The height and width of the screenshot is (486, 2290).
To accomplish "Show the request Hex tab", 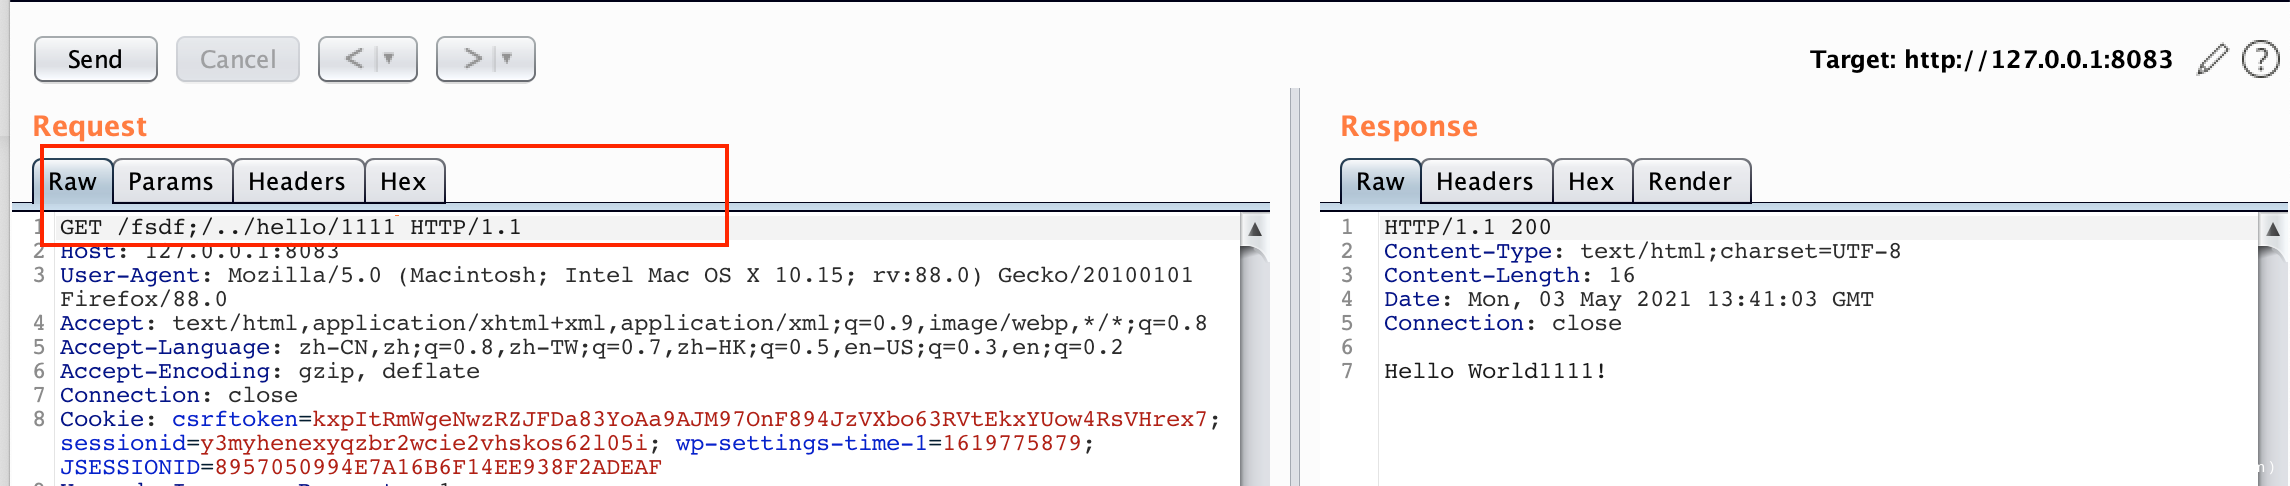I will tap(403, 181).
